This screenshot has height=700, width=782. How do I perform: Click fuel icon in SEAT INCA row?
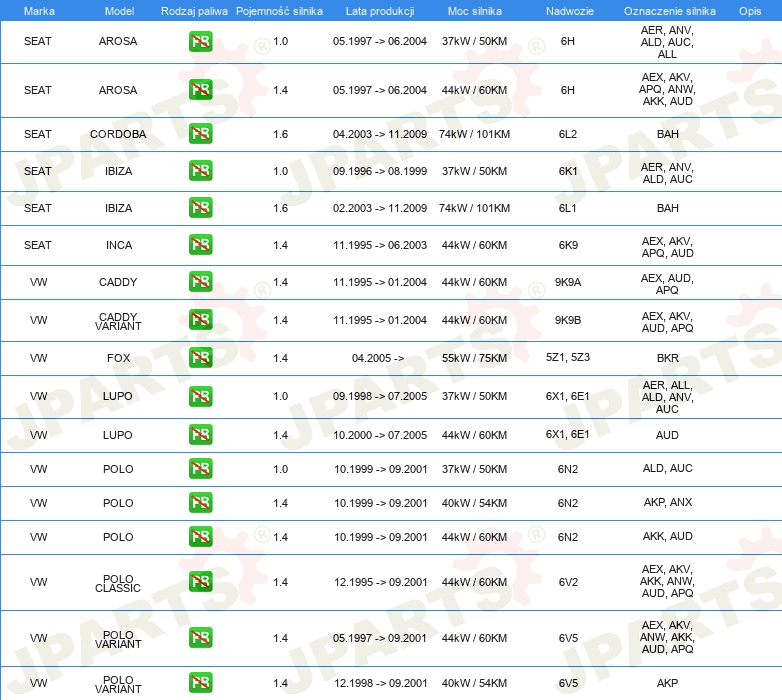(x=200, y=244)
